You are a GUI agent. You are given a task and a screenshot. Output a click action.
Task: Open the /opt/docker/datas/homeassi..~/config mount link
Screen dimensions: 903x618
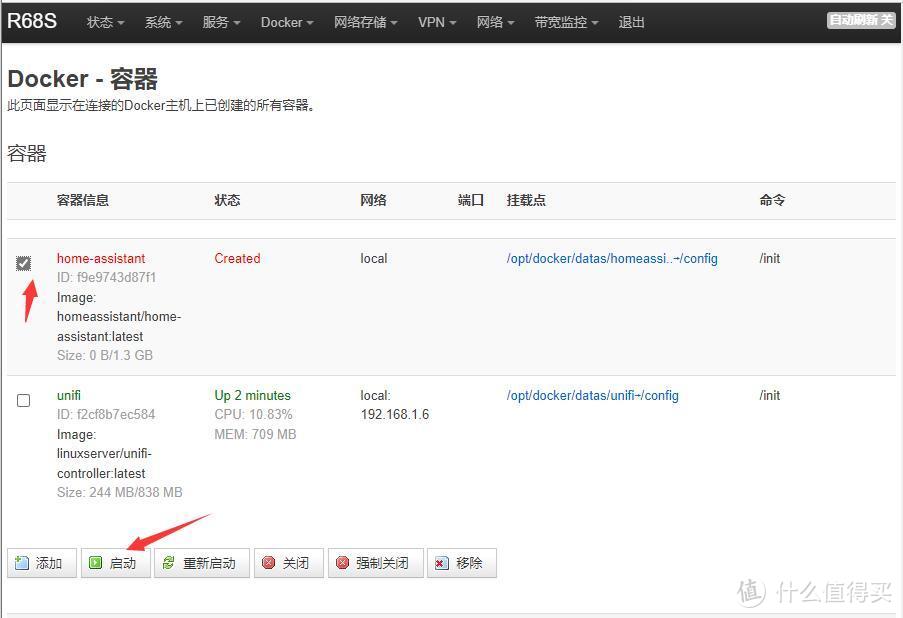click(612, 258)
